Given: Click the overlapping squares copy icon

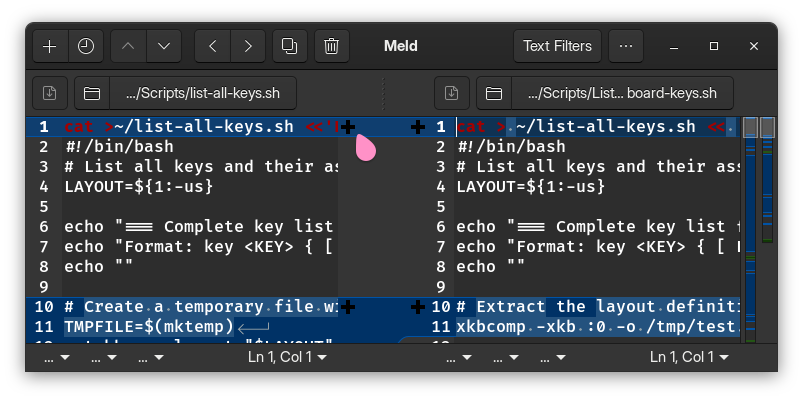Looking at the screenshot, I should pyautogui.click(x=290, y=46).
